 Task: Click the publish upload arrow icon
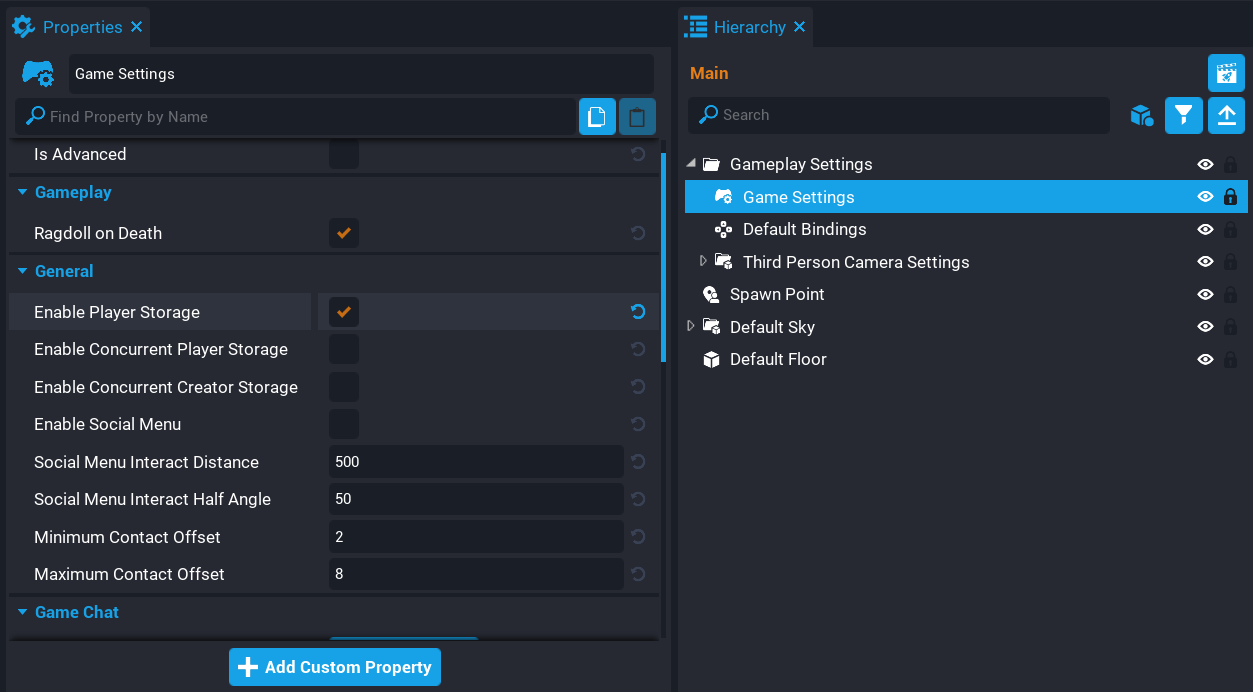pos(1226,115)
